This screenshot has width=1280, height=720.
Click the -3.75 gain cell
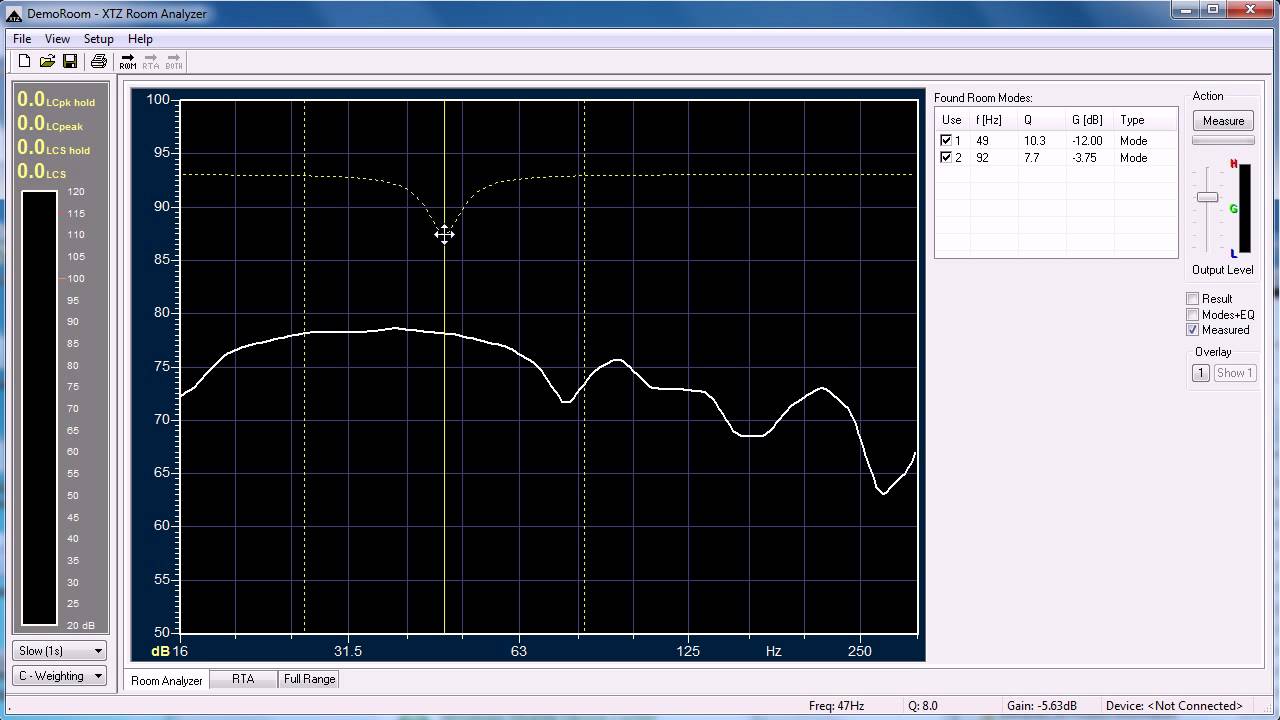pyautogui.click(x=1085, y=158)
